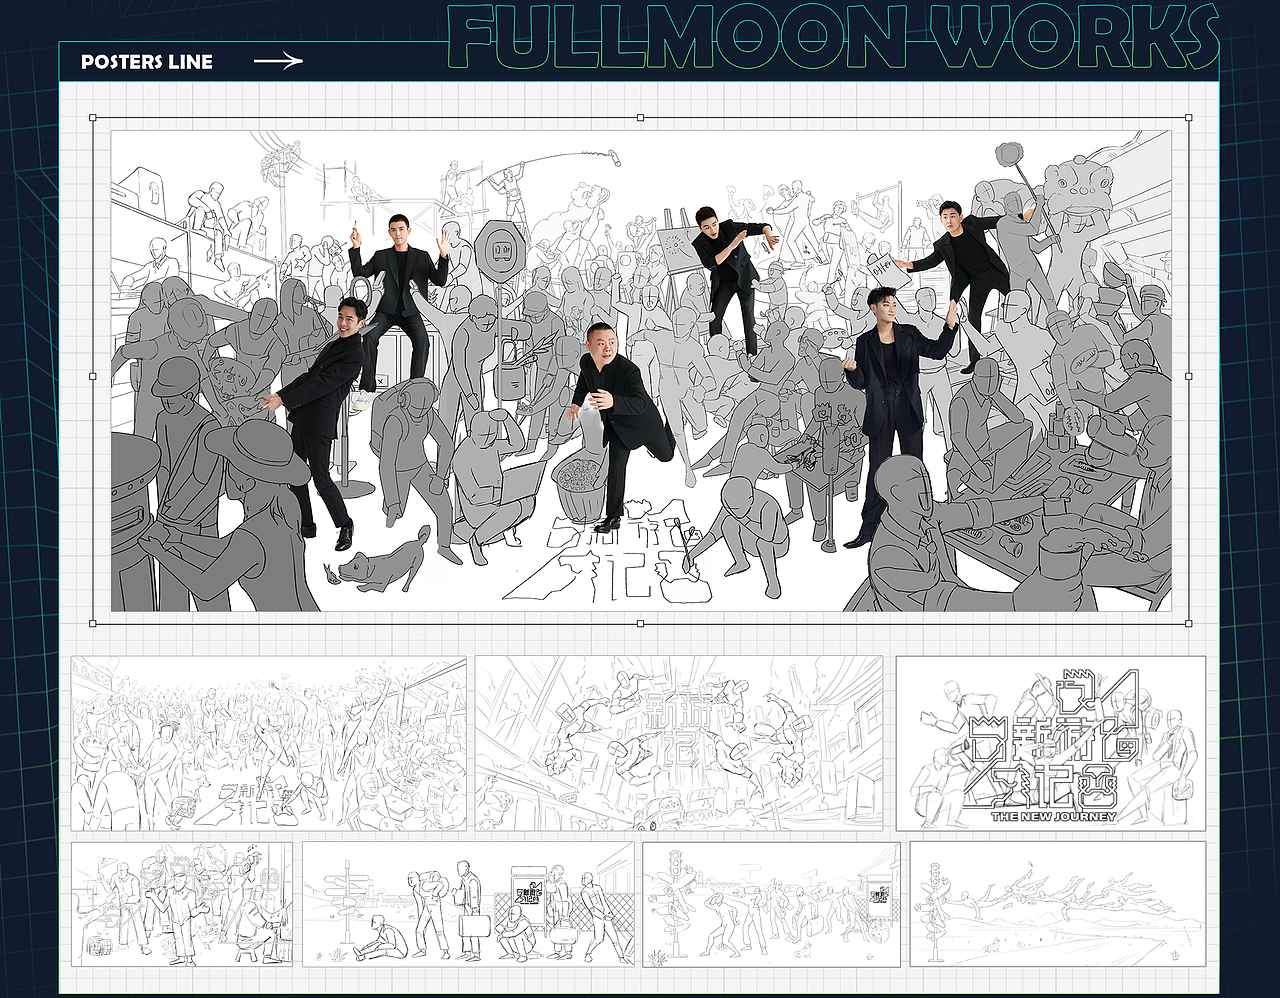Open the sketch of travelers with luggage
The height and width of the screenshot is (998, 1280).
click(x=468, y=904)
